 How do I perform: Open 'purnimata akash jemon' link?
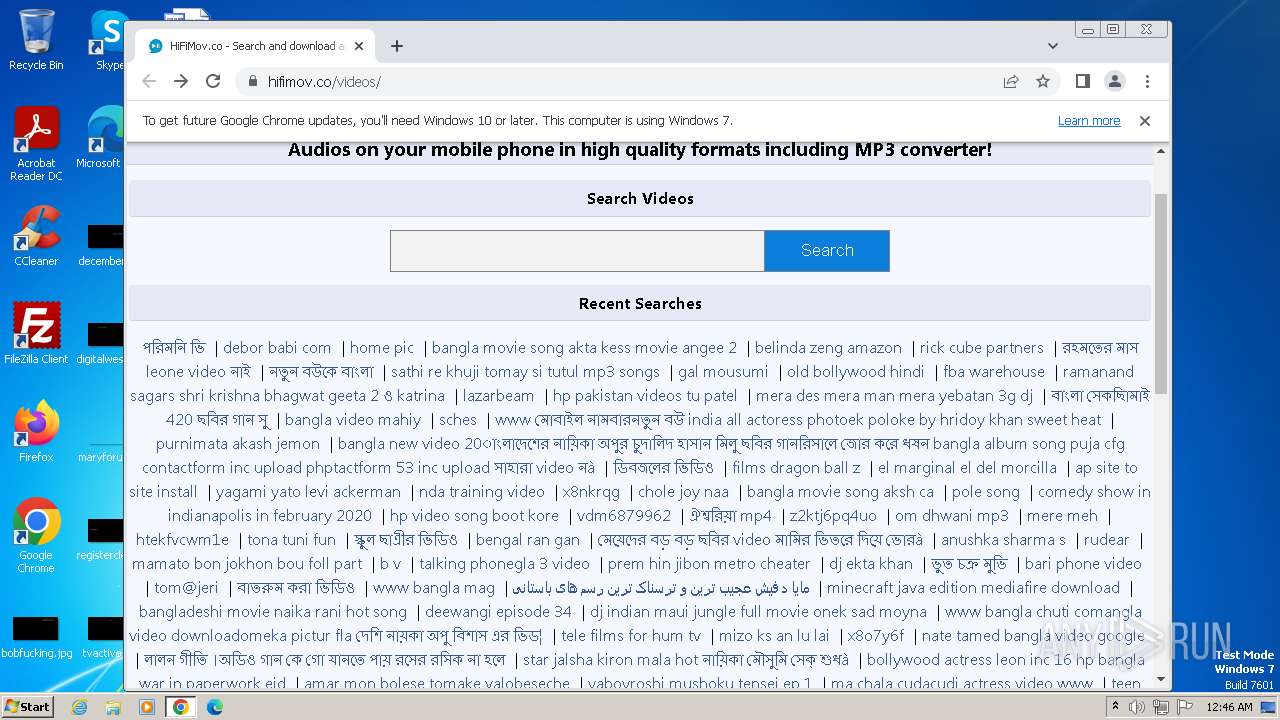coord(238,444)
